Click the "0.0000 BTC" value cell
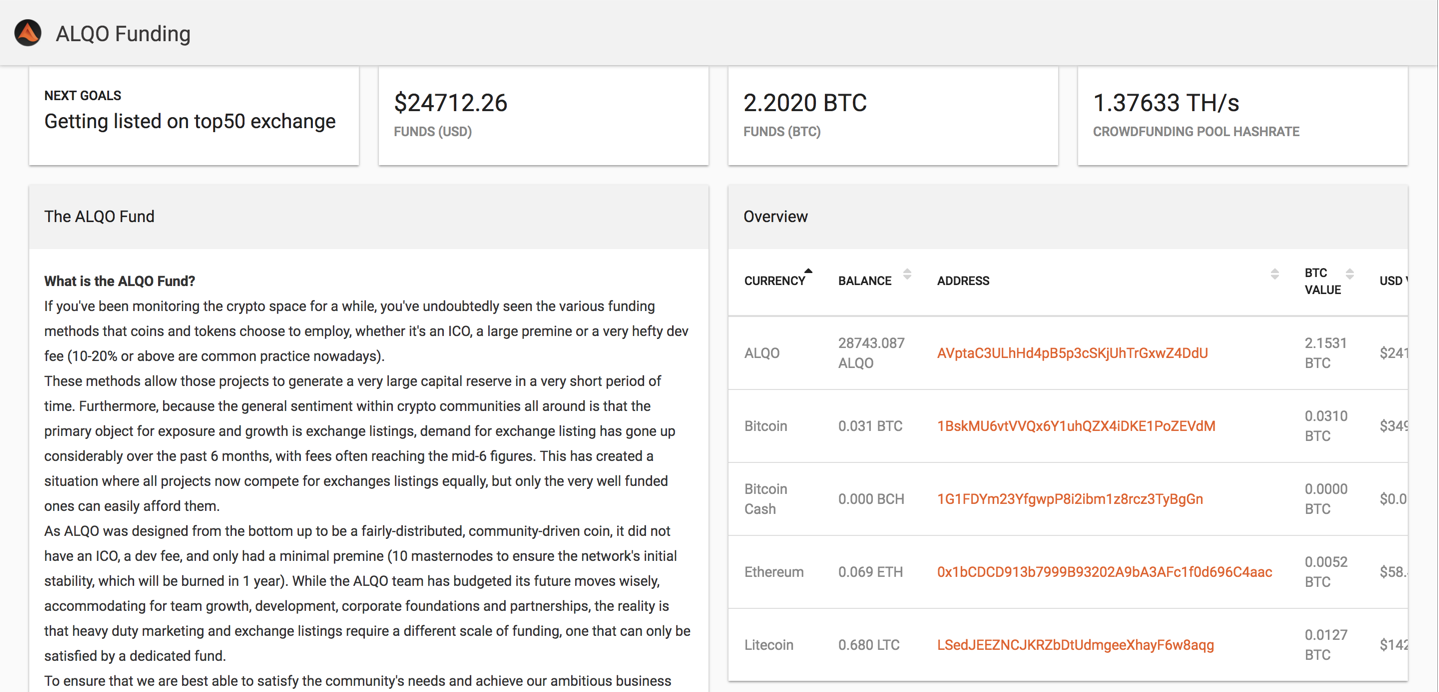1439x692 pixels. [1326, 499]
